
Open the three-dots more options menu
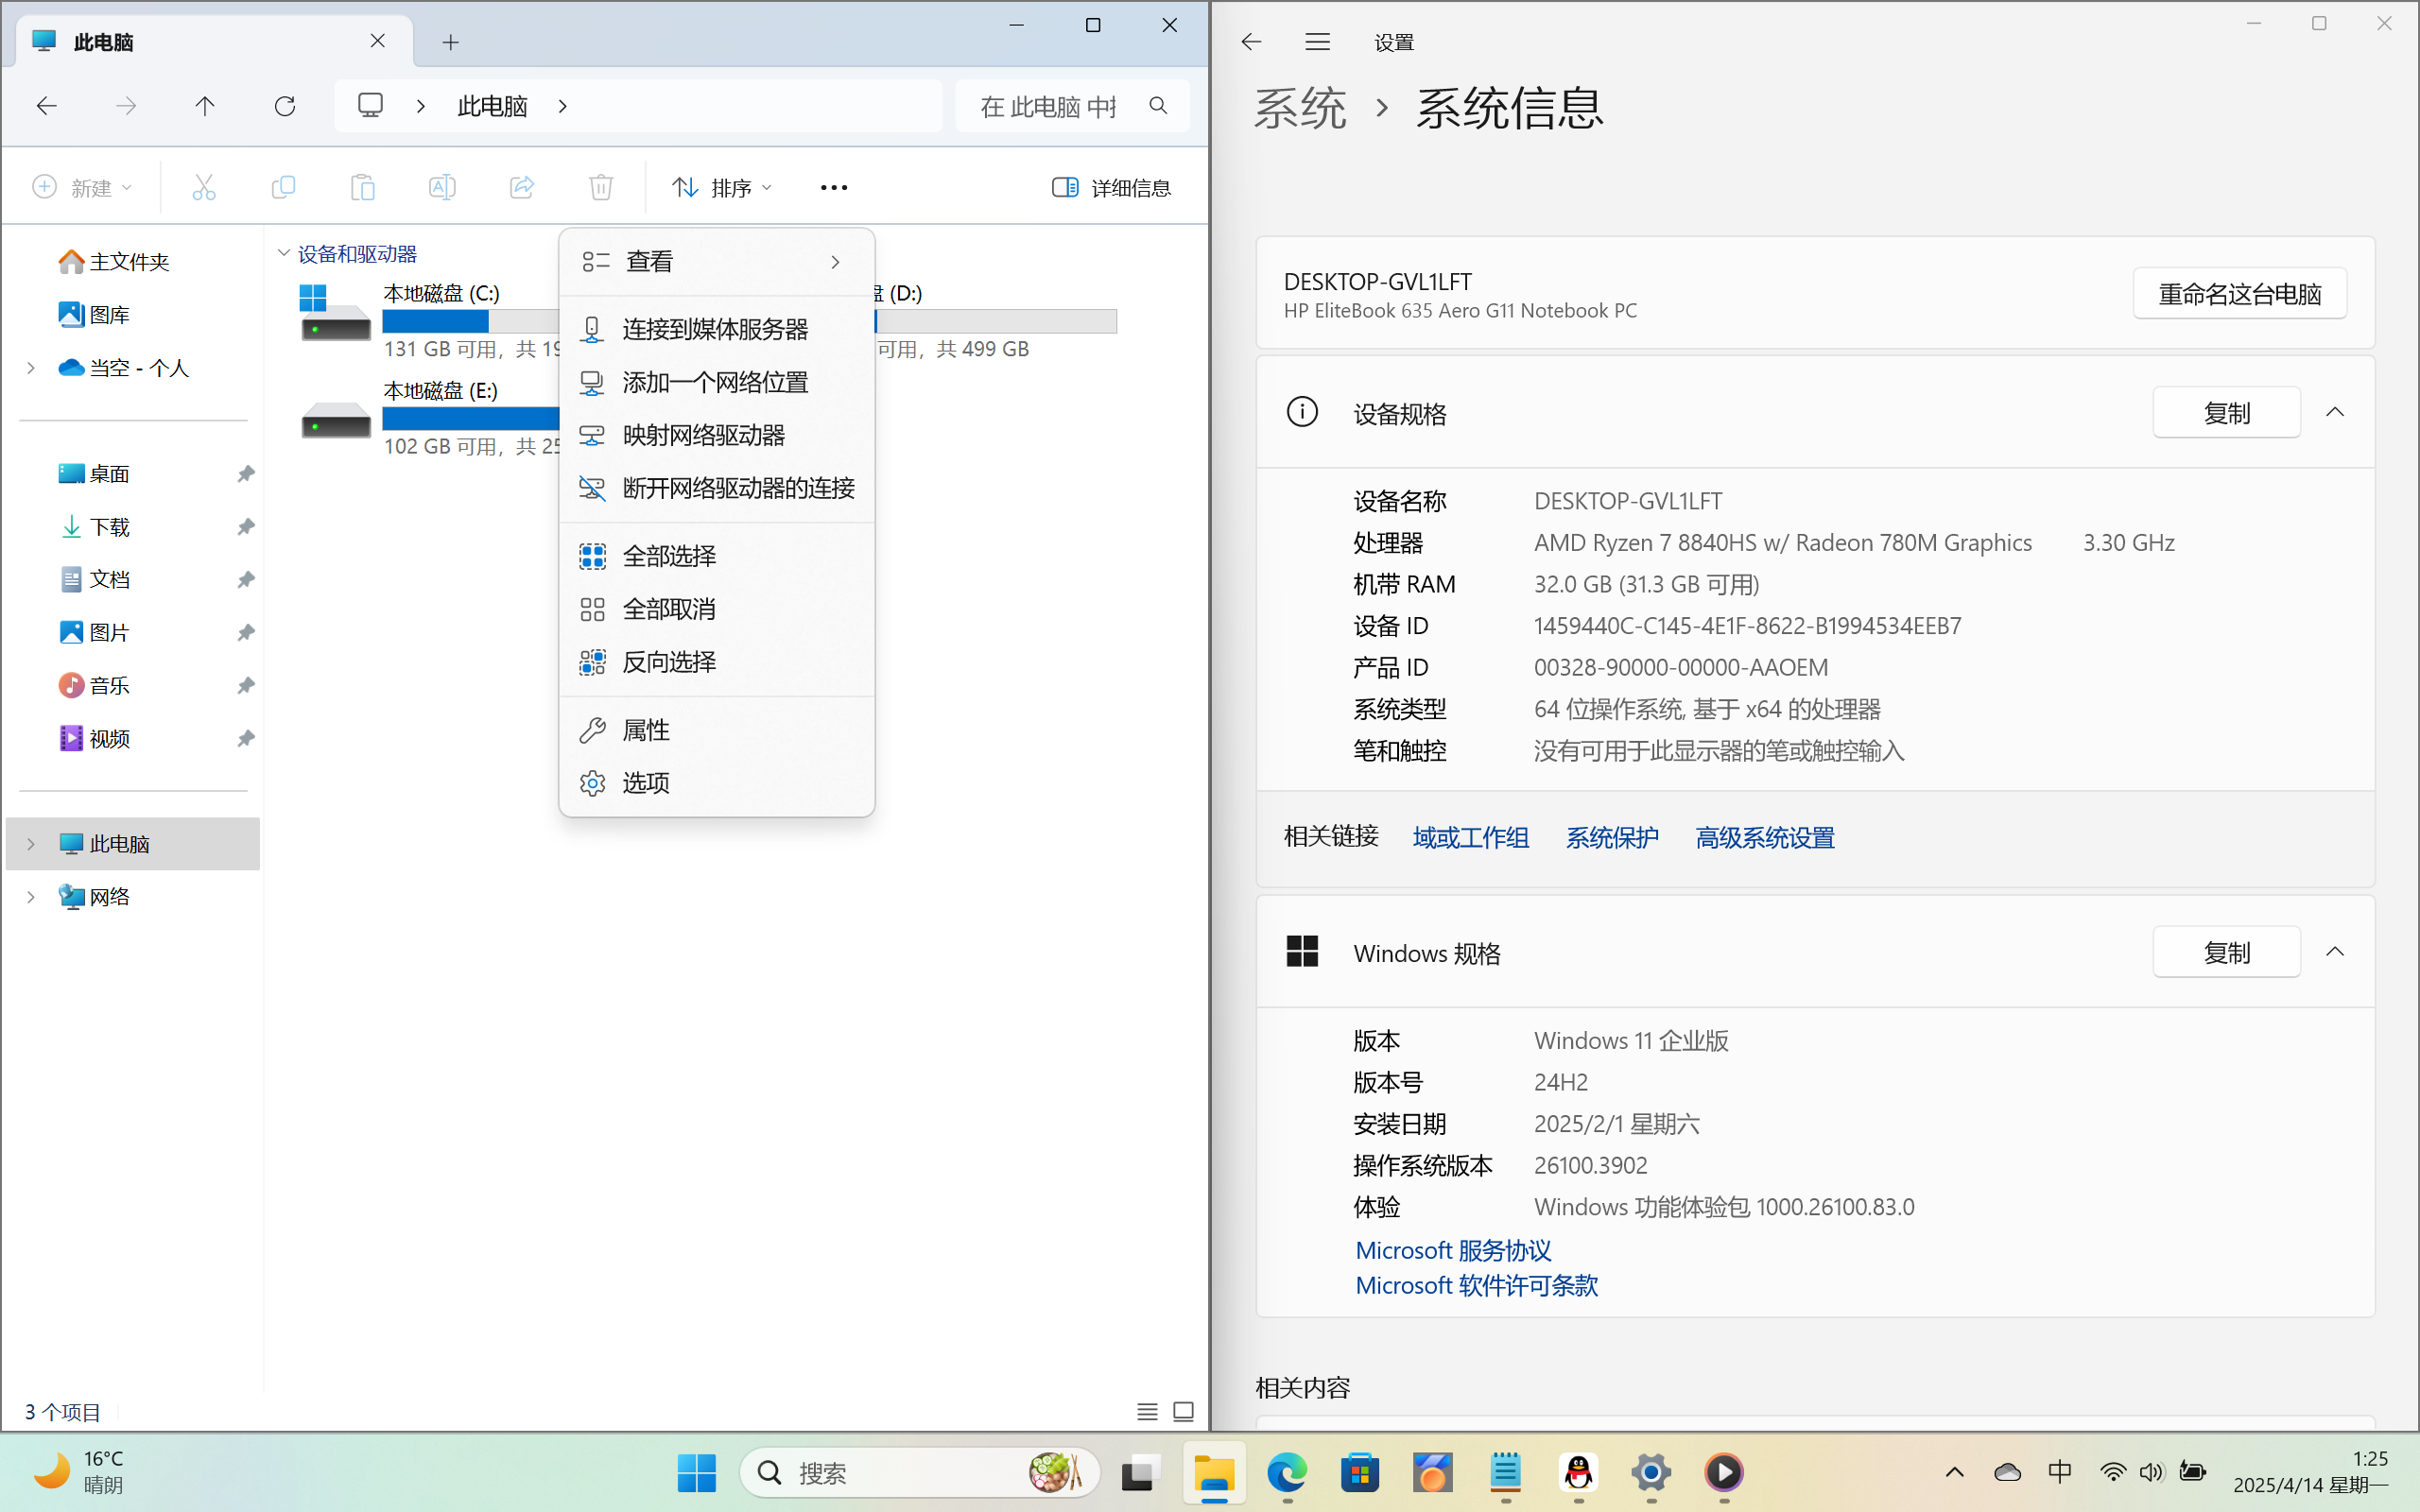(x=833, y=187)
